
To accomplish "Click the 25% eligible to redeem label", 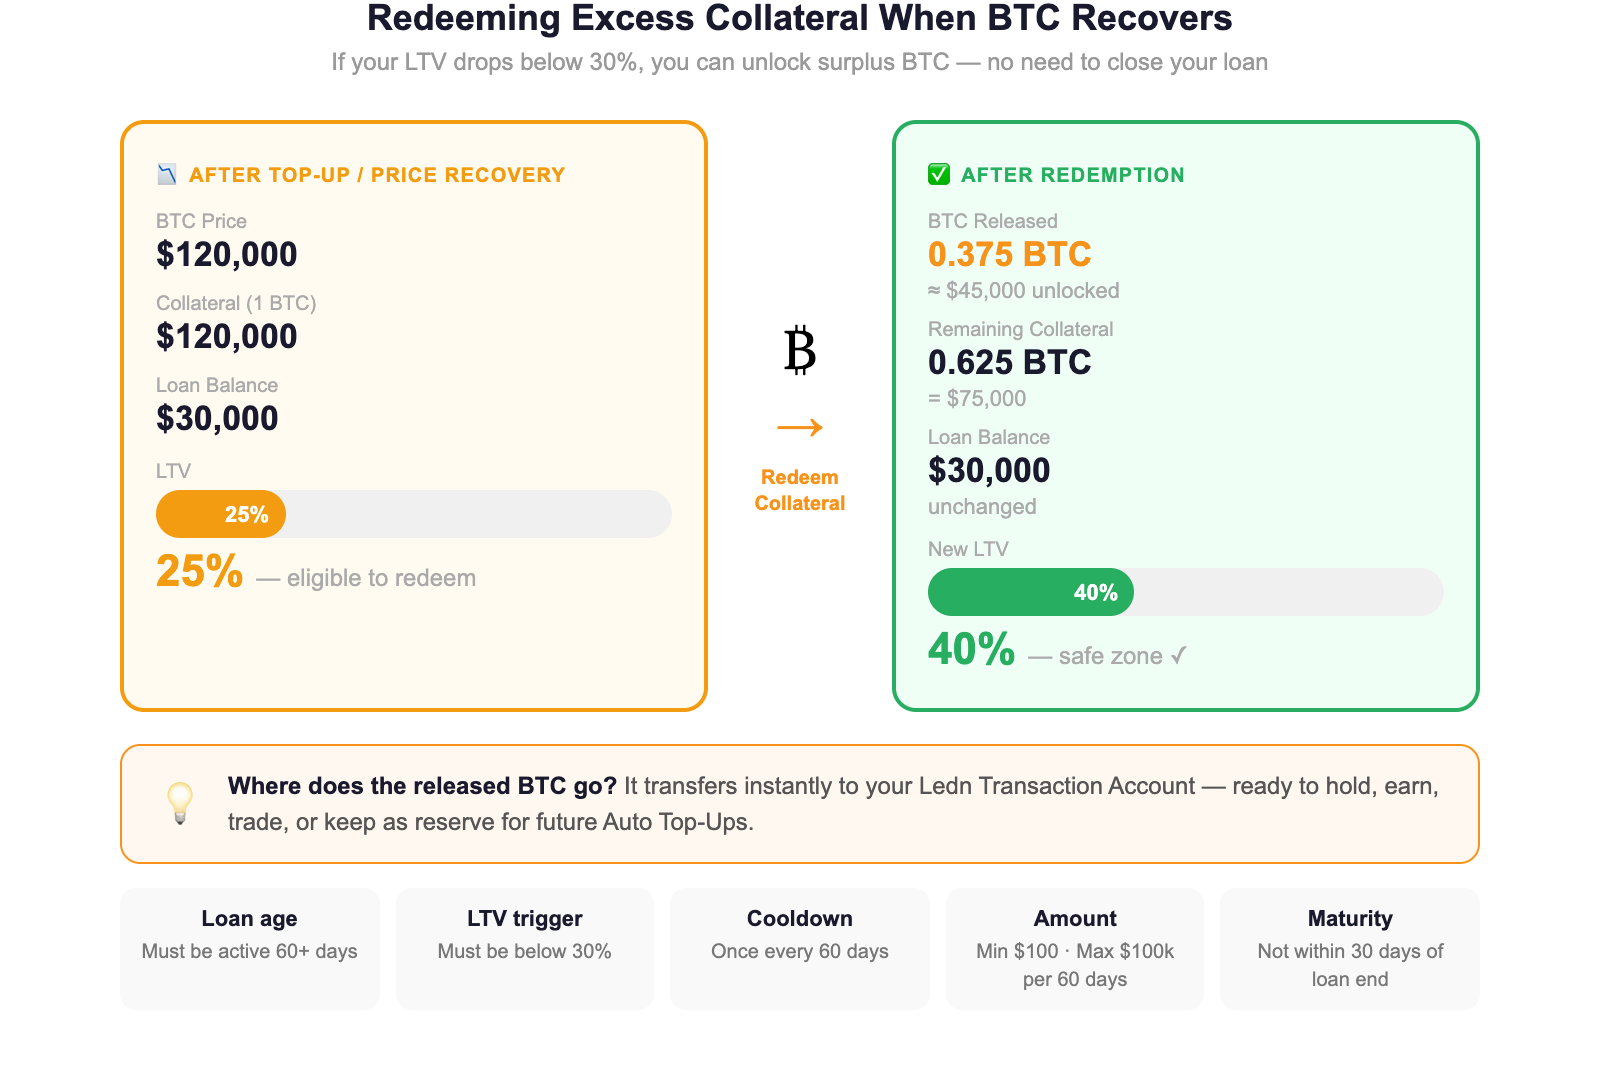I will coord(316,572).
